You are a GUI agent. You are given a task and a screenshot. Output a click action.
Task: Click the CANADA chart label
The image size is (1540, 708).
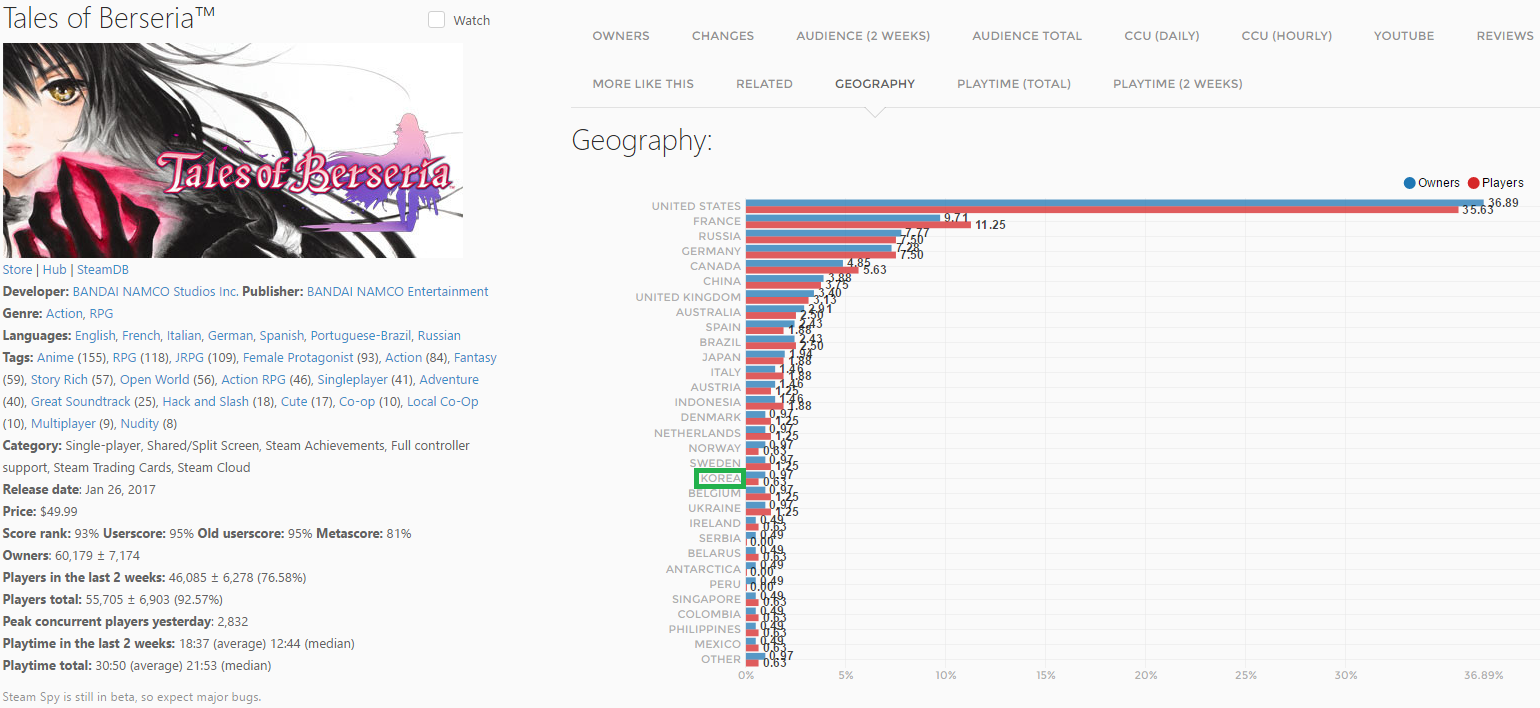click(x=716, y=267)
